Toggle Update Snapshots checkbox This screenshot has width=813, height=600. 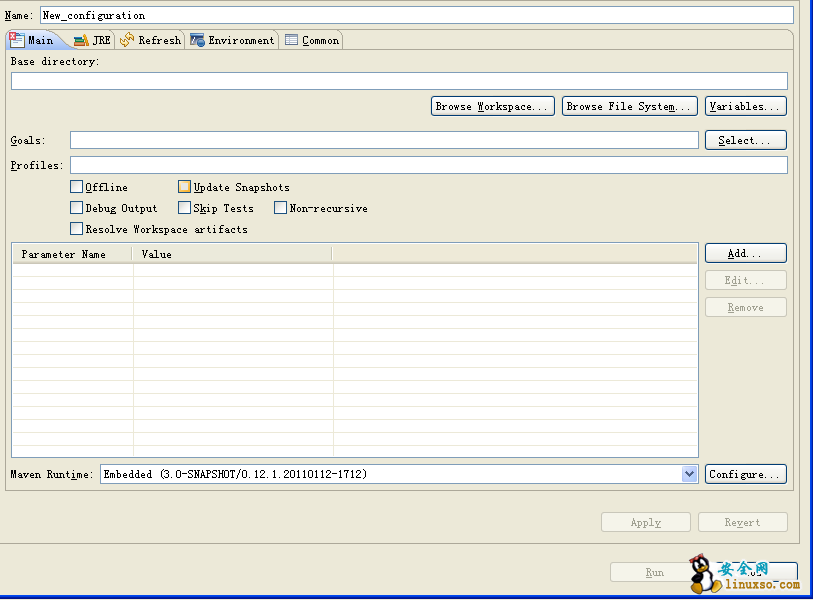[185, 187]
